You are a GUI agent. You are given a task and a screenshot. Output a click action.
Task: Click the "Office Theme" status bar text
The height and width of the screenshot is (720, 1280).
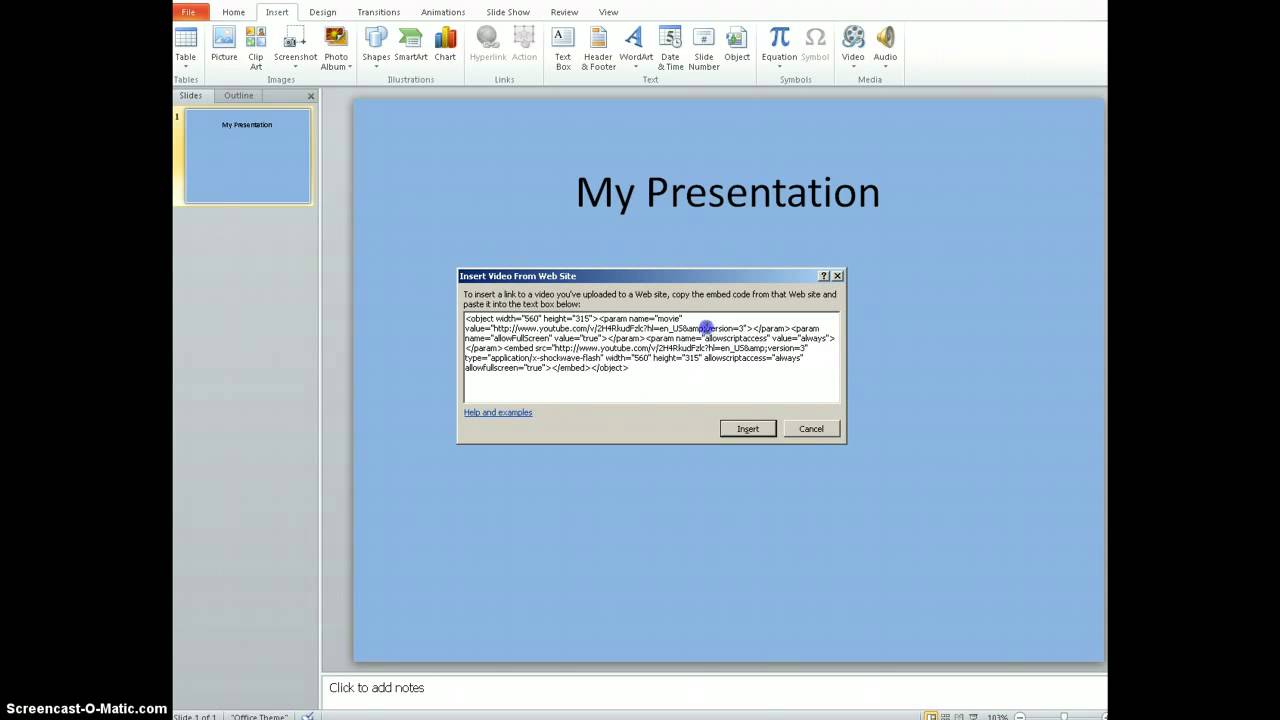pyautogui.click(x=259, y=716)
